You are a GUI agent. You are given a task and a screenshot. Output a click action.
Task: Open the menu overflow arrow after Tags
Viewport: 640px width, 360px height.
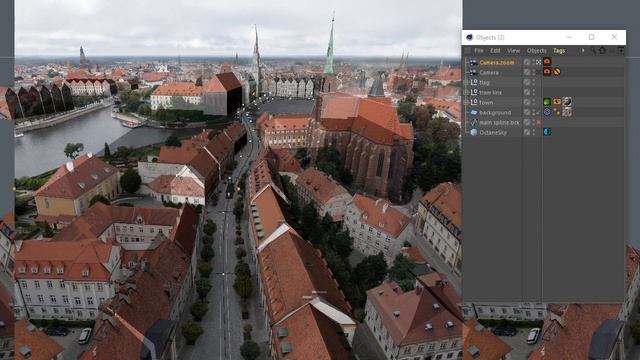coord(583,50)
